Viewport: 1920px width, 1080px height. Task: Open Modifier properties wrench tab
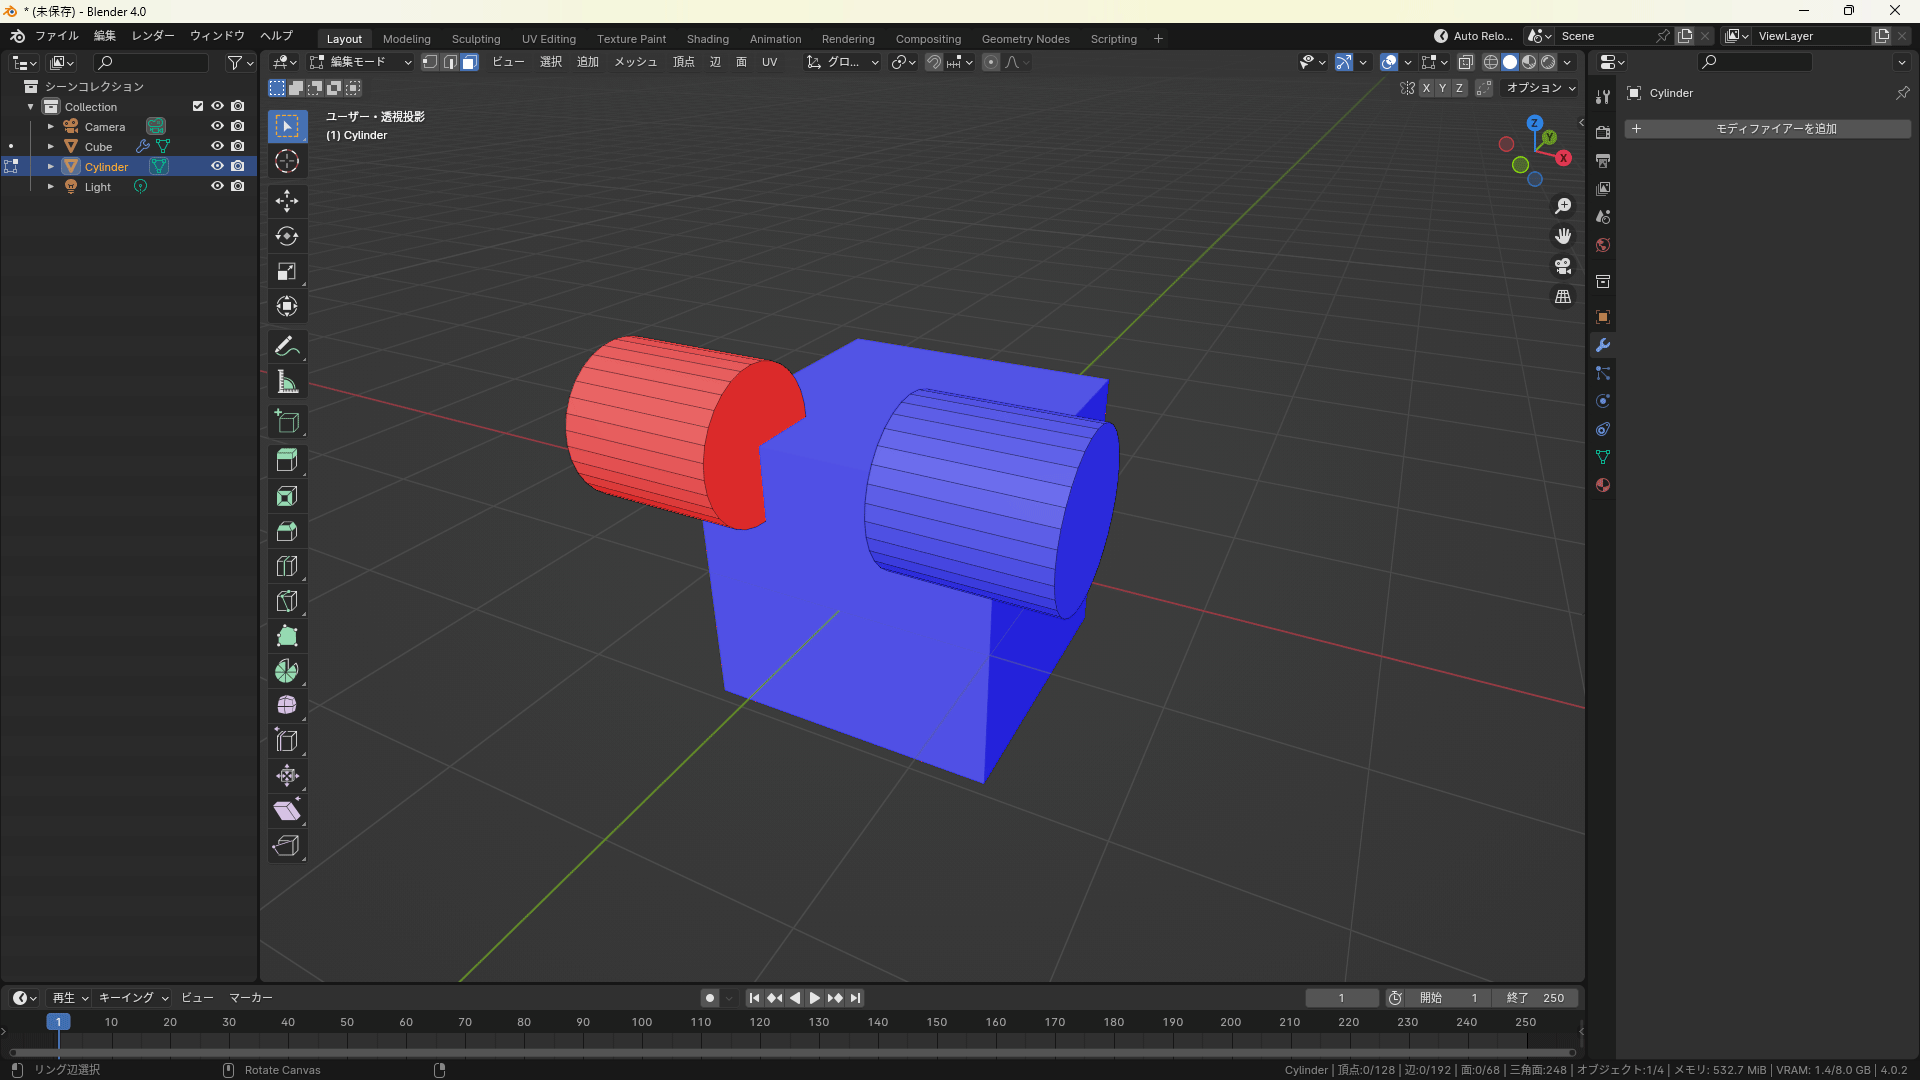pyautogui.click(x=1603, y=345)
